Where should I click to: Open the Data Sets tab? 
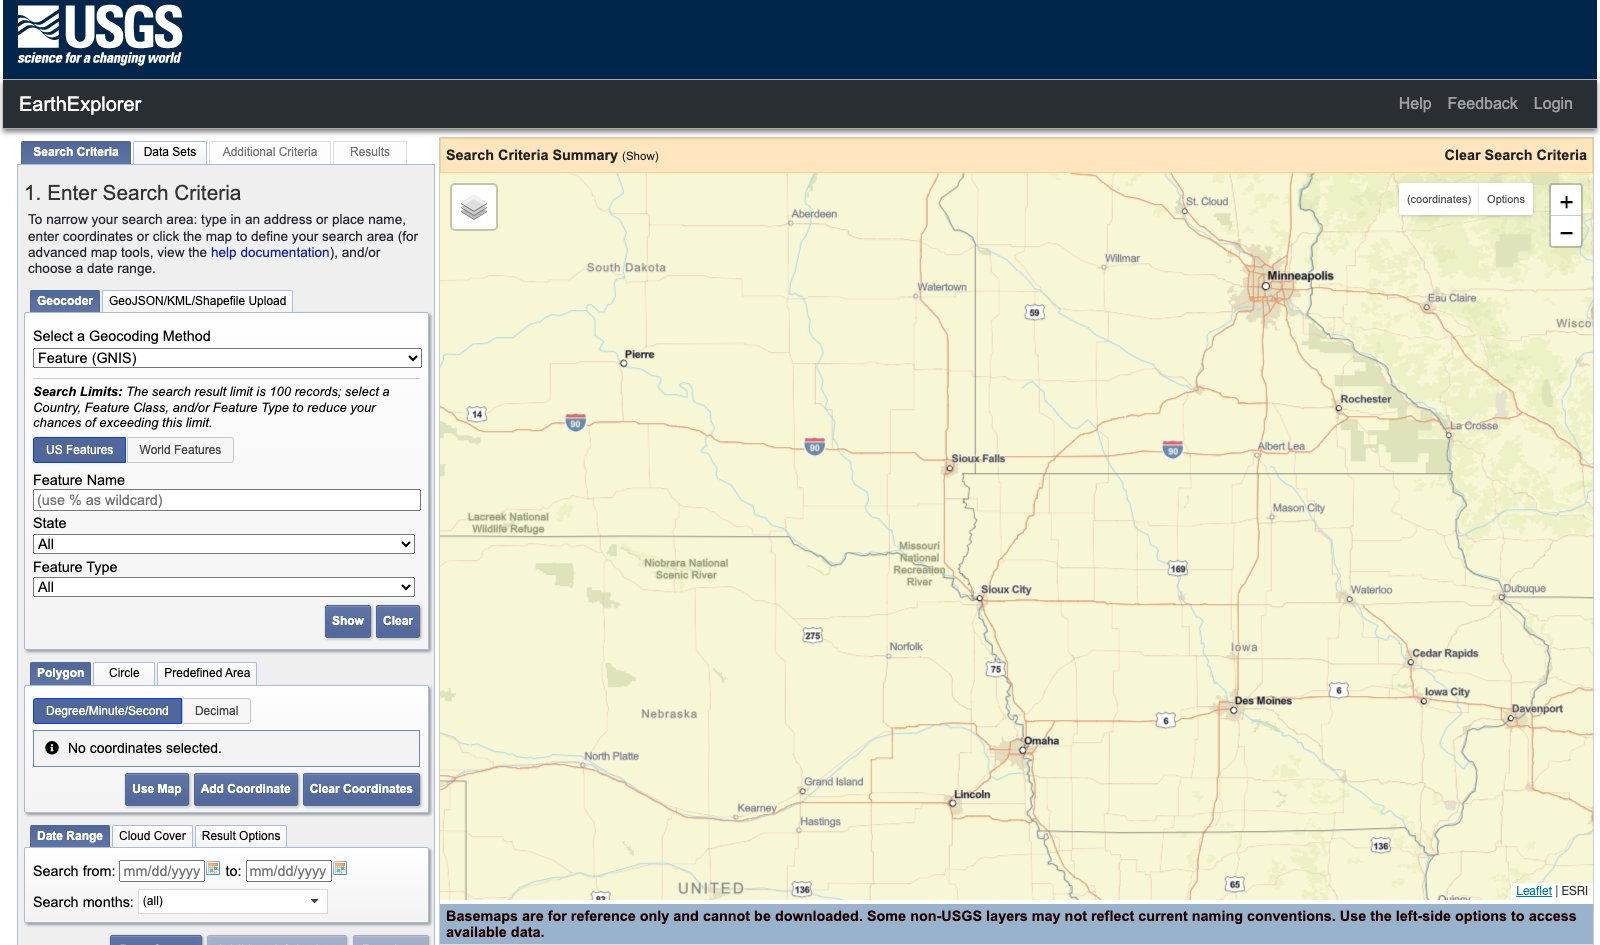click(x=170, y=152)
